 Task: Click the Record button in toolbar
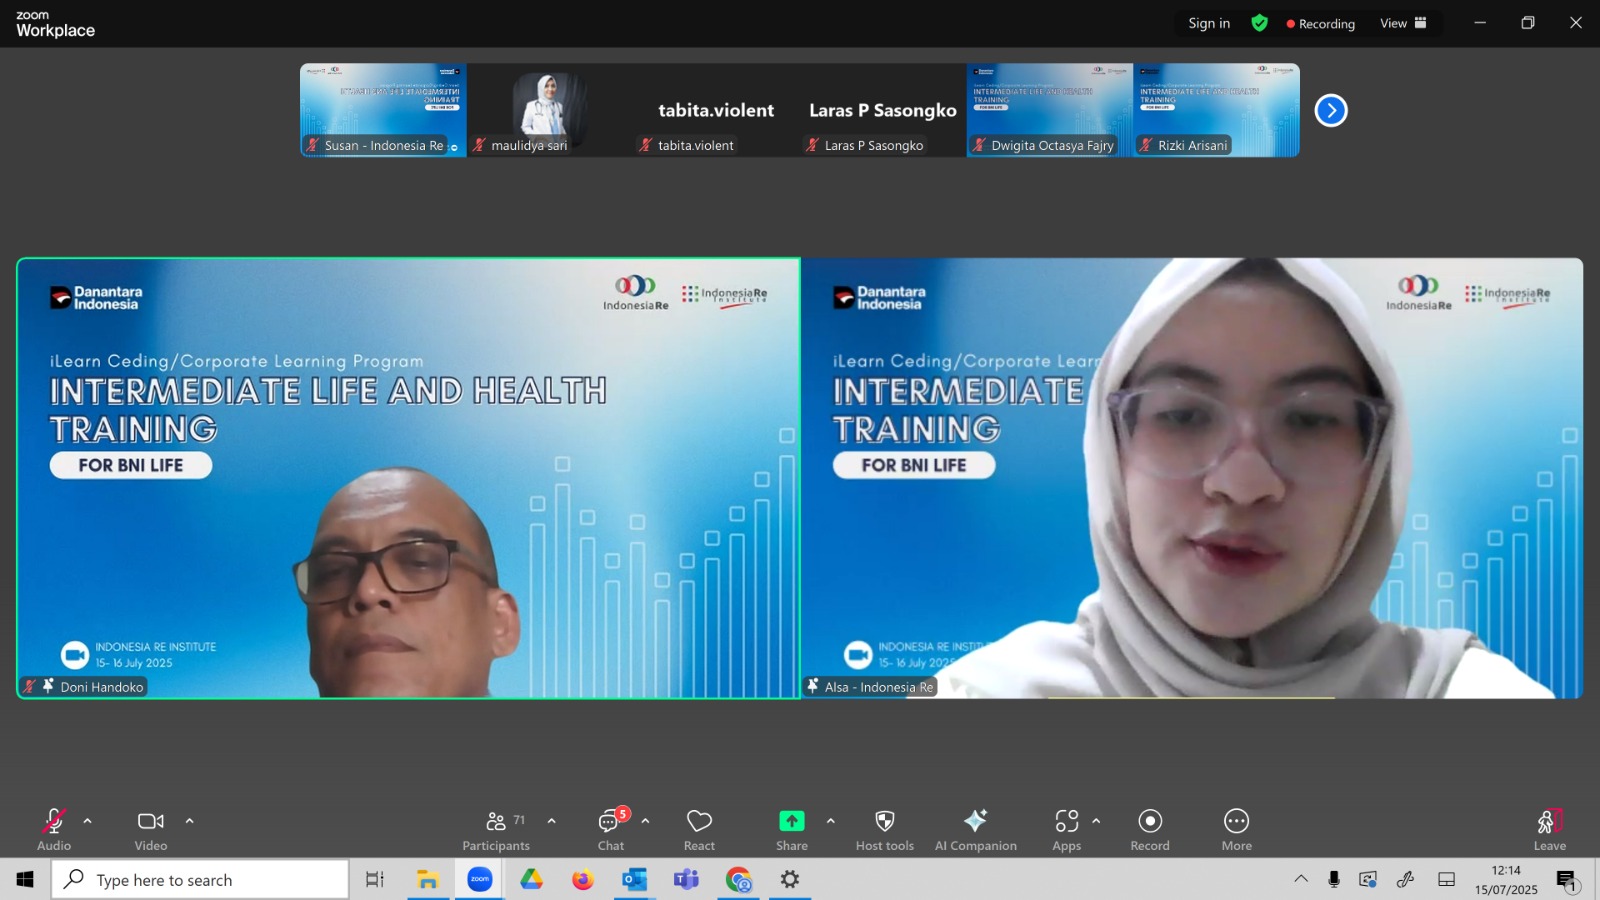click(1150, 830)
